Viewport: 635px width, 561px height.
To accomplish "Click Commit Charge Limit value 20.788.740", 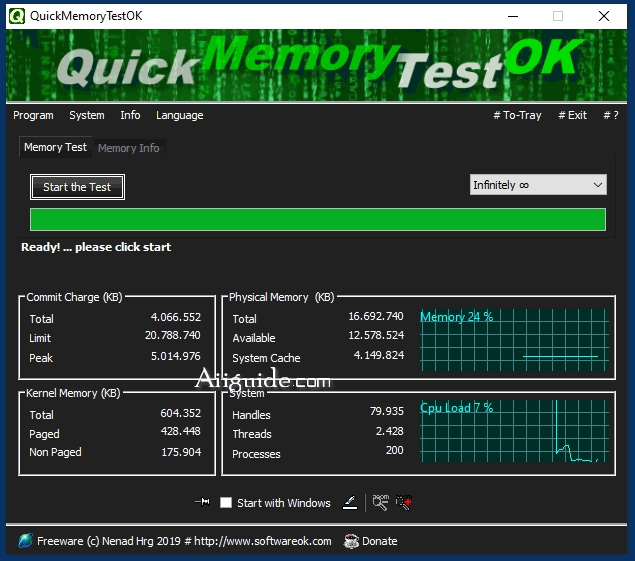I will 173,335.
